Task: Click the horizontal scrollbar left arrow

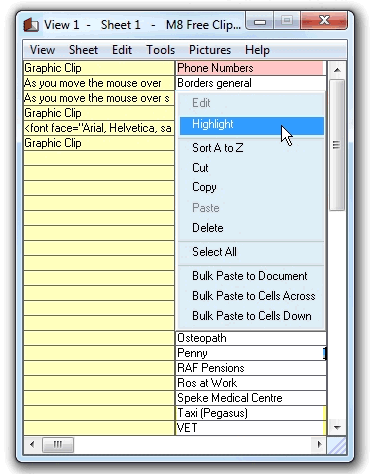Action: (32, 444)
